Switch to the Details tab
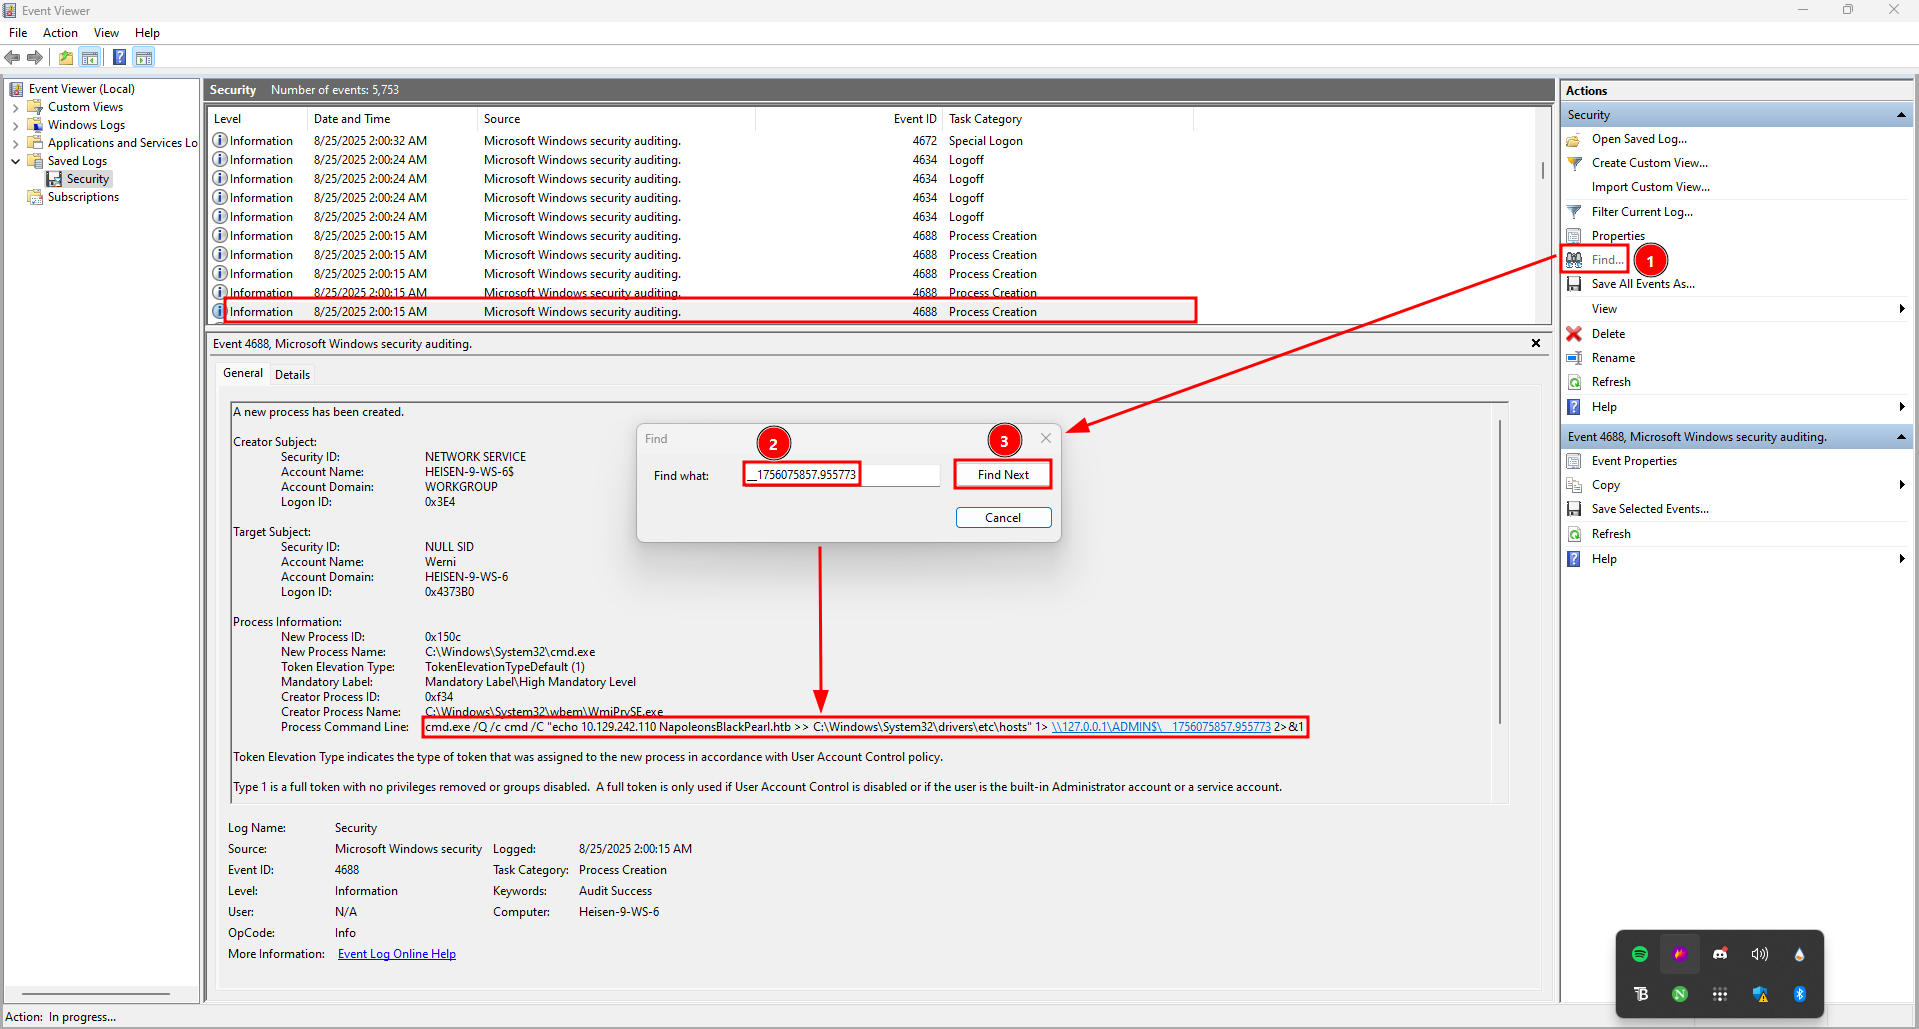The width and height of the screenshot is (1919, 1029). click(292, 374)
